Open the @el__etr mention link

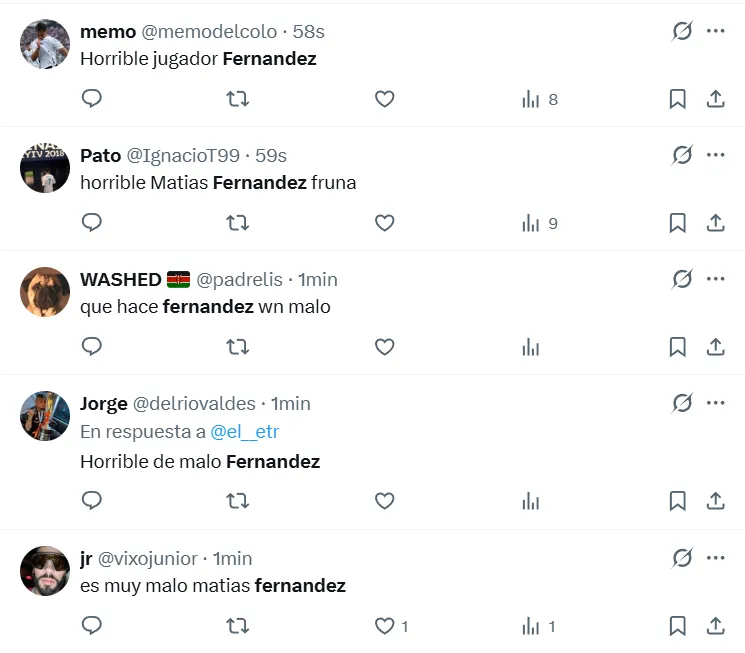pyautogui.click(x=244, y=432)
